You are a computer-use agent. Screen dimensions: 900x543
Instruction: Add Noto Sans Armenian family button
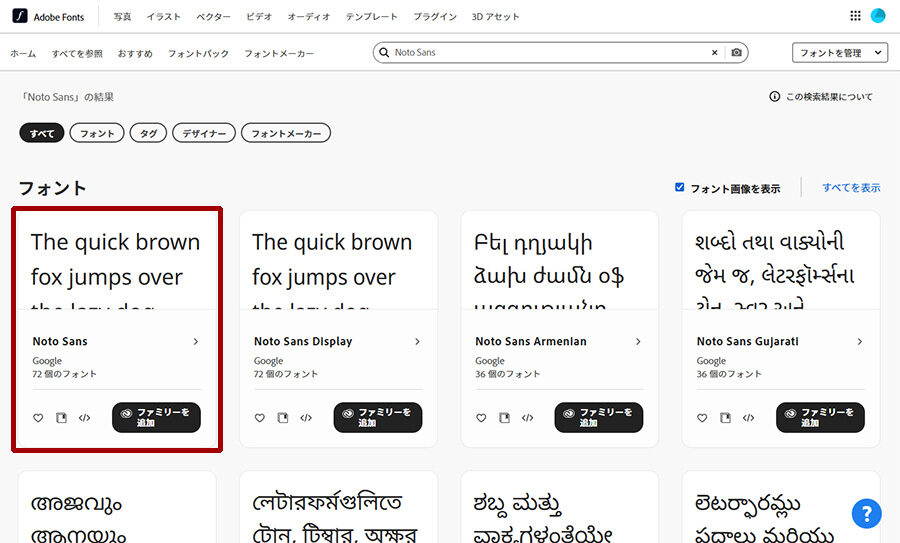point(599,417)
